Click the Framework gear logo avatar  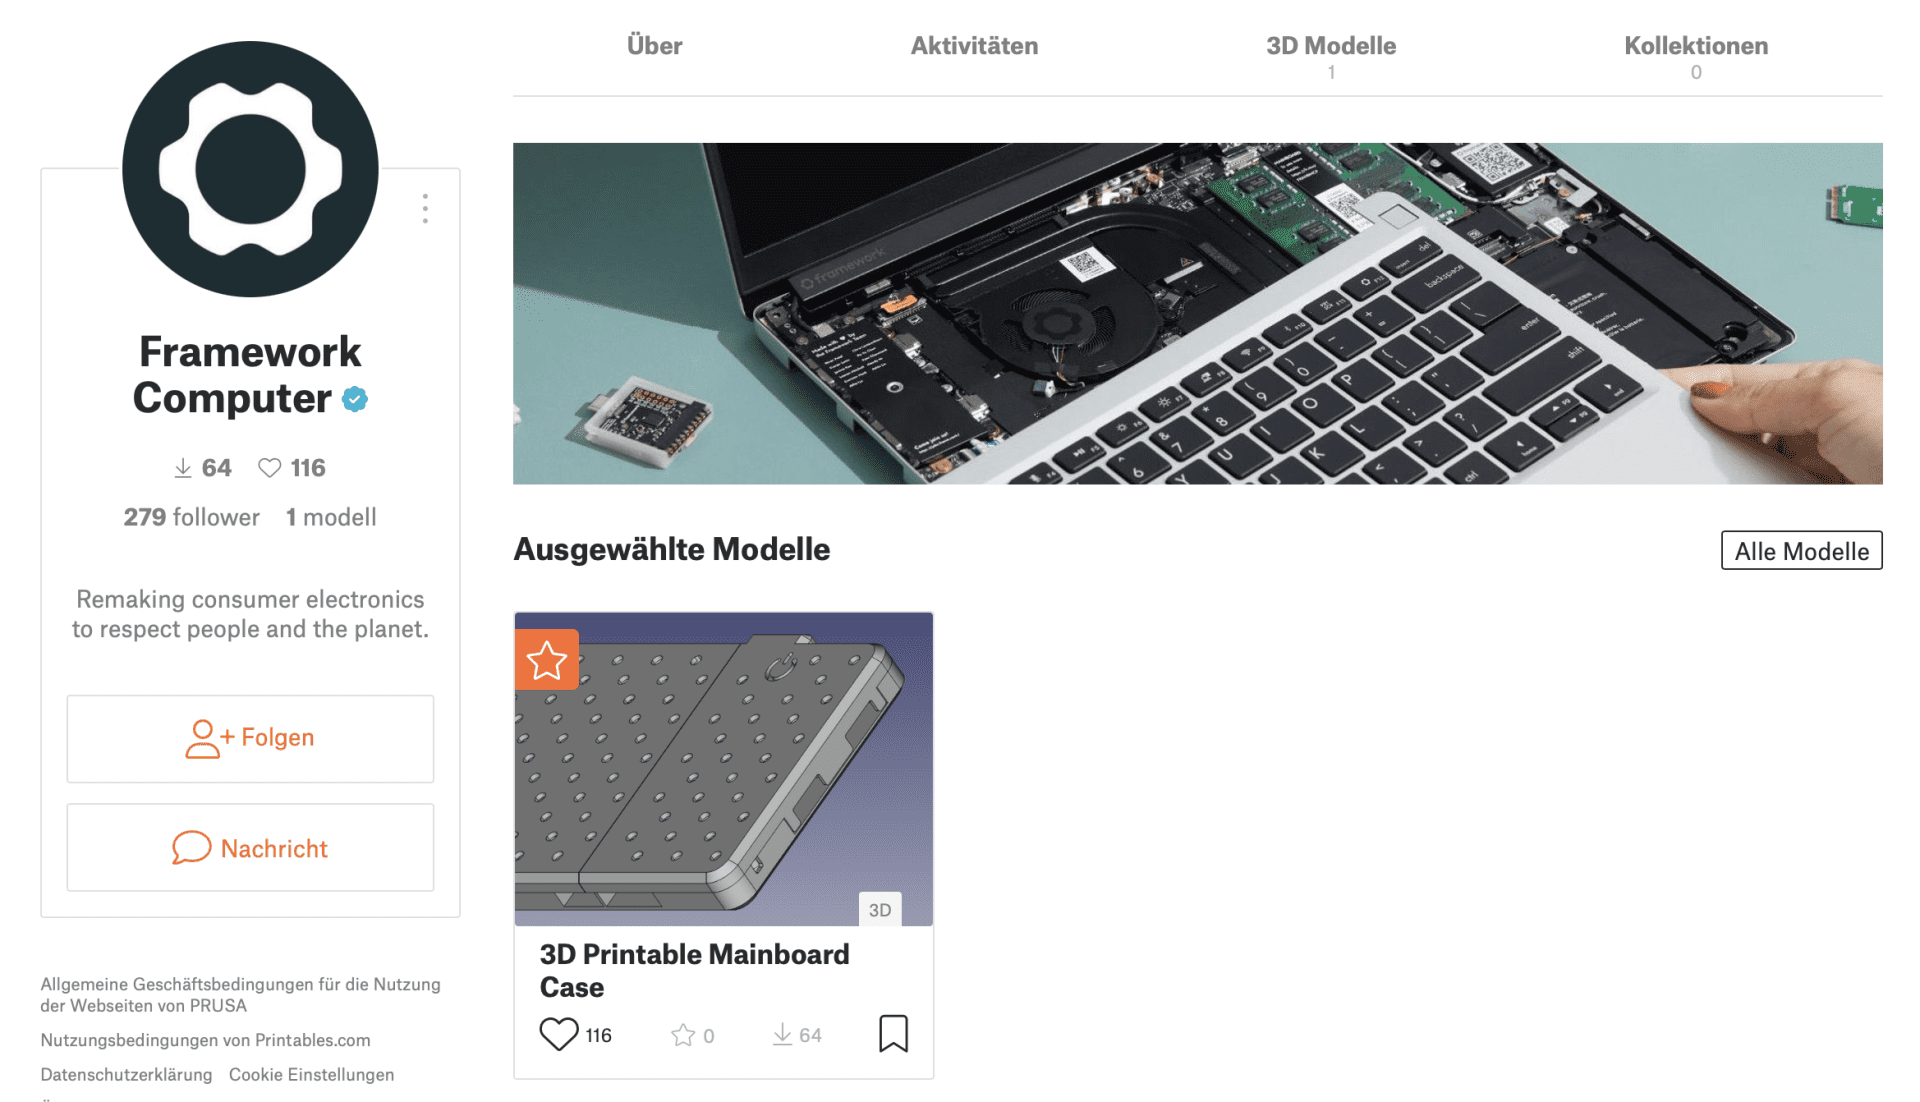[250, 169]
